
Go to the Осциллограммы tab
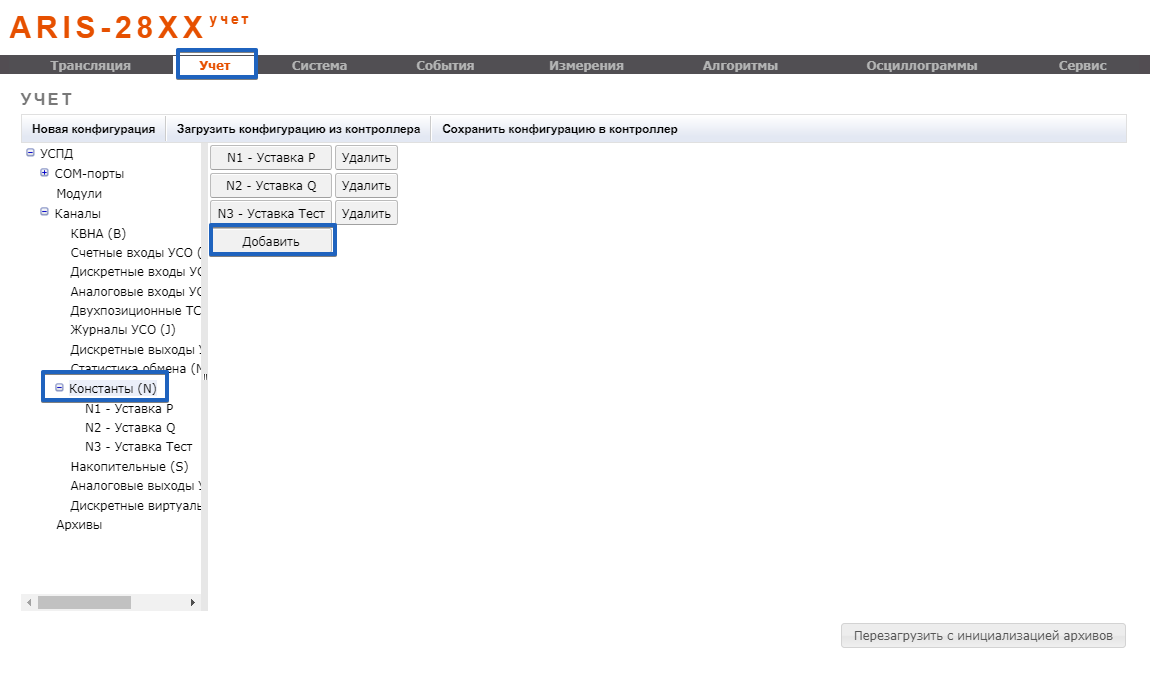click(x=921, y=66)
